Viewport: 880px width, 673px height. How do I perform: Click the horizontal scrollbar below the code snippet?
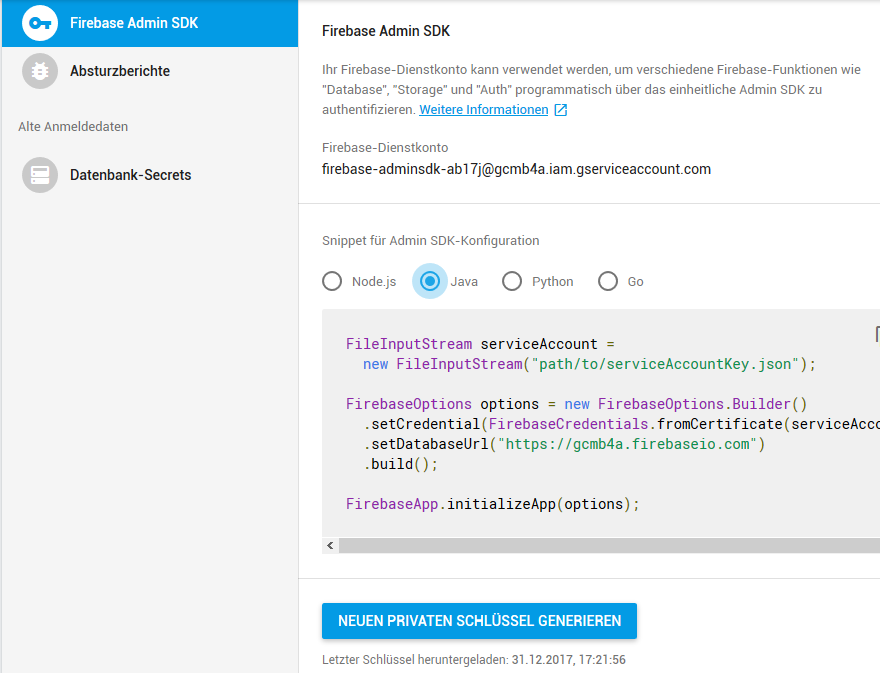click(x=600, y=546)
